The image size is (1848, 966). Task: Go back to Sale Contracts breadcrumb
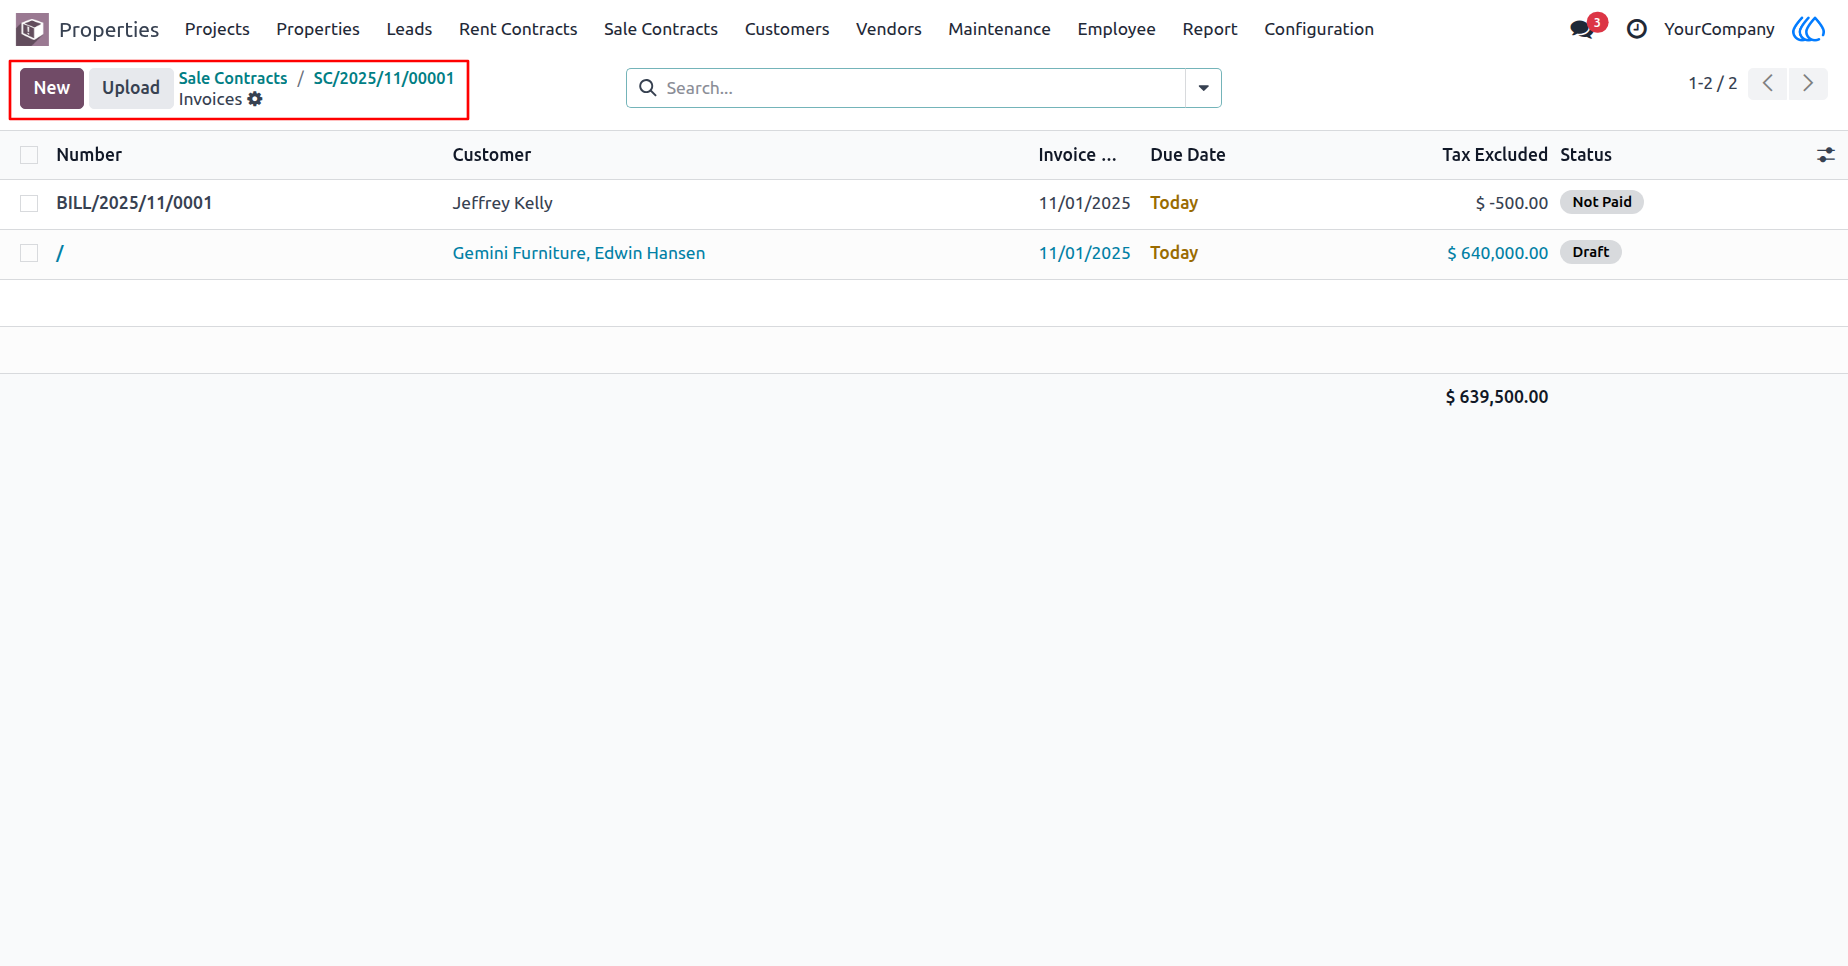pyautogui.click(x=233, y=78)
